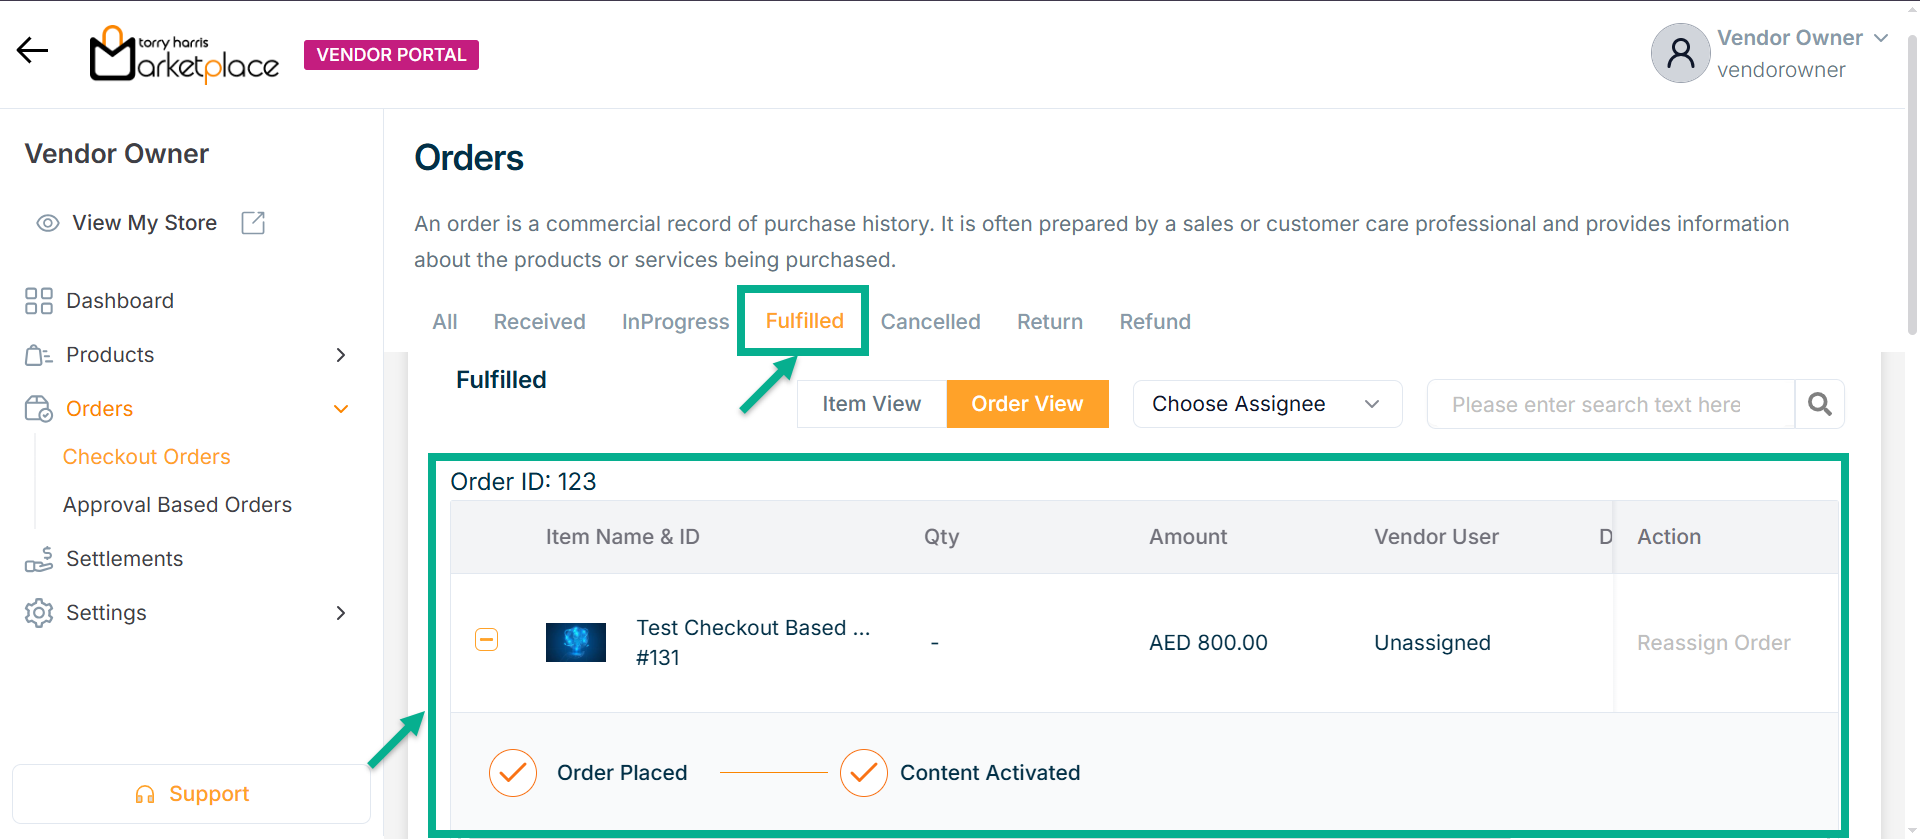Open the Choose Assignee dropdown
Screen dimensions: 1920x839
point(1266,404)
